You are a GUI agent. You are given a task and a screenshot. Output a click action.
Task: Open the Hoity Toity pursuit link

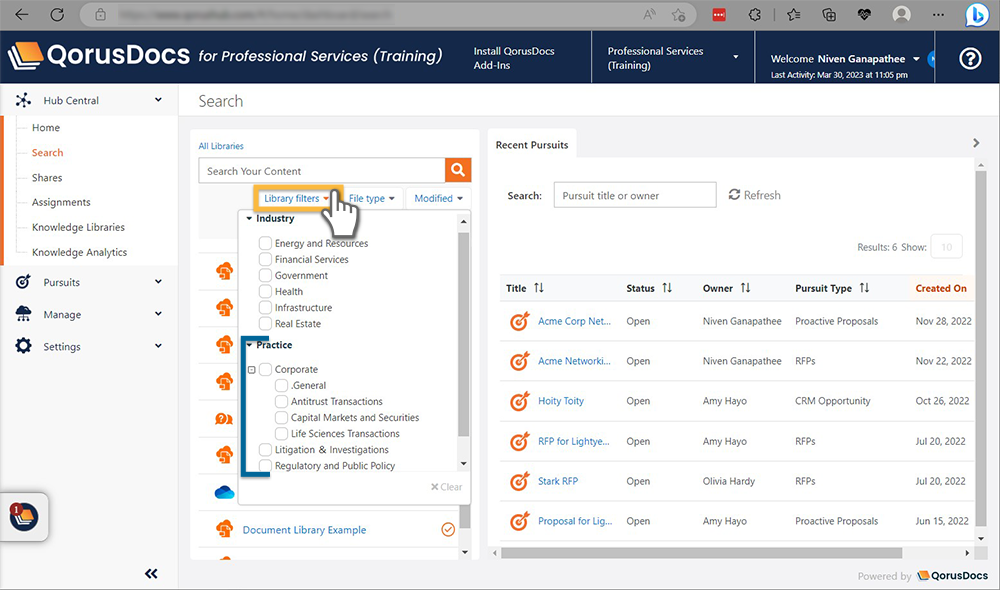[x=560, y=401]
